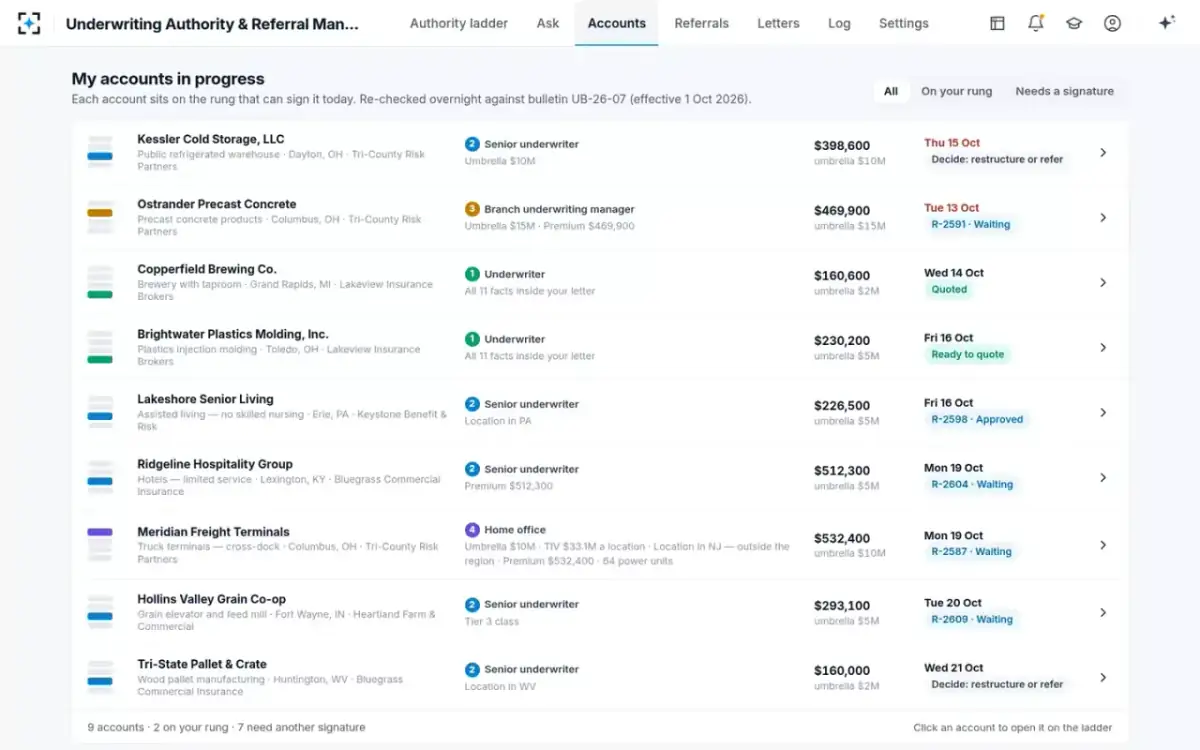Viewport: 1200px width, 750px height.
Task: Expand Ostrander Precast Concrete row chevron
Action: tap(1103, 218)
